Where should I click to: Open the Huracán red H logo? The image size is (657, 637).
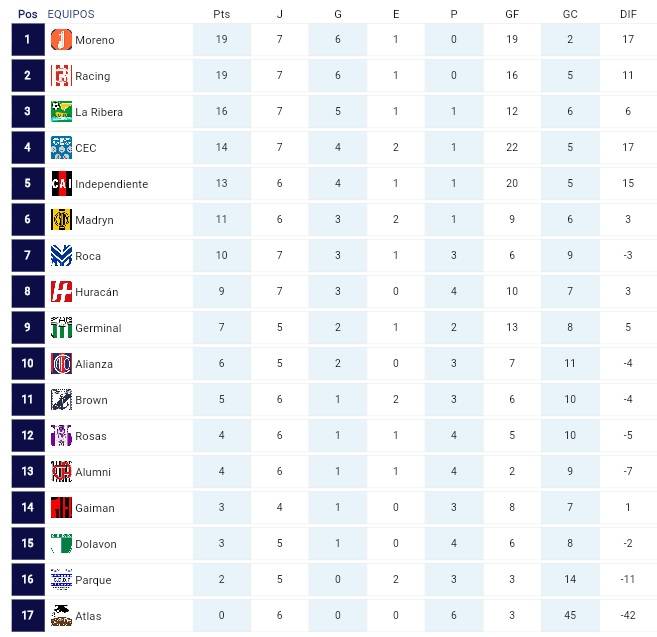coord(61,292)
